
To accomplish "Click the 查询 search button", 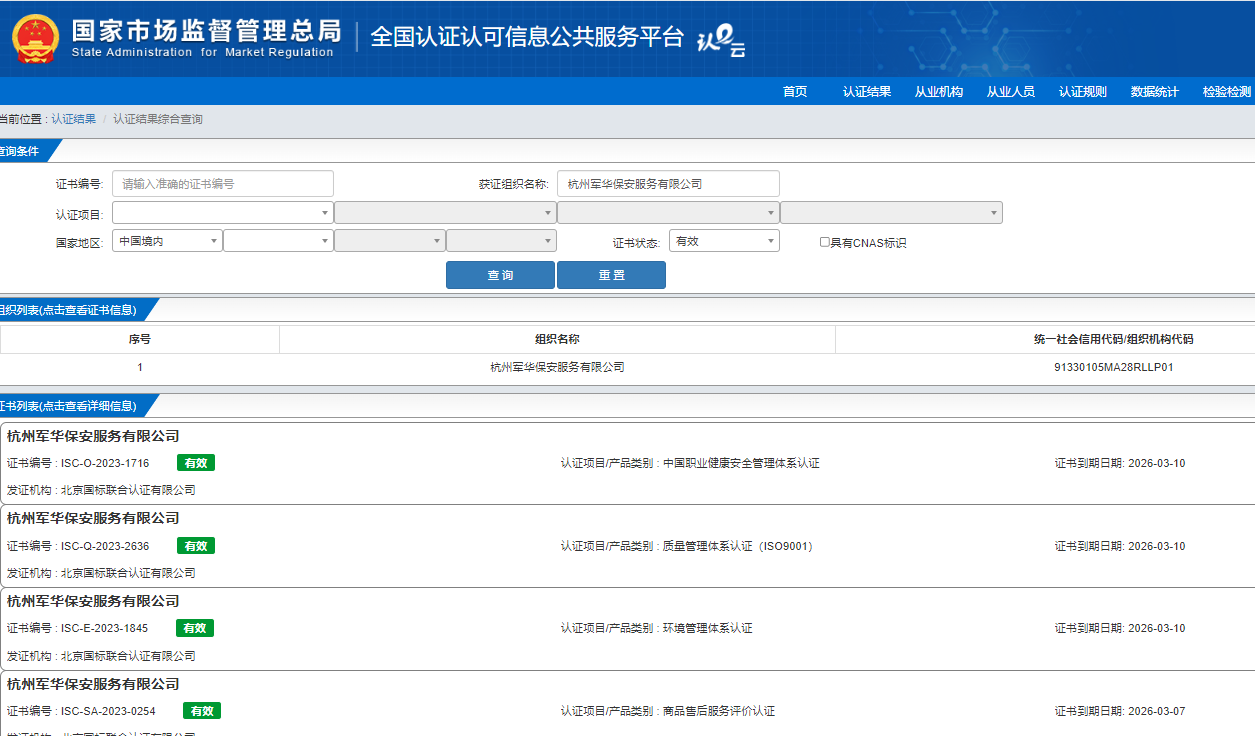I will [x=500, y=275].
